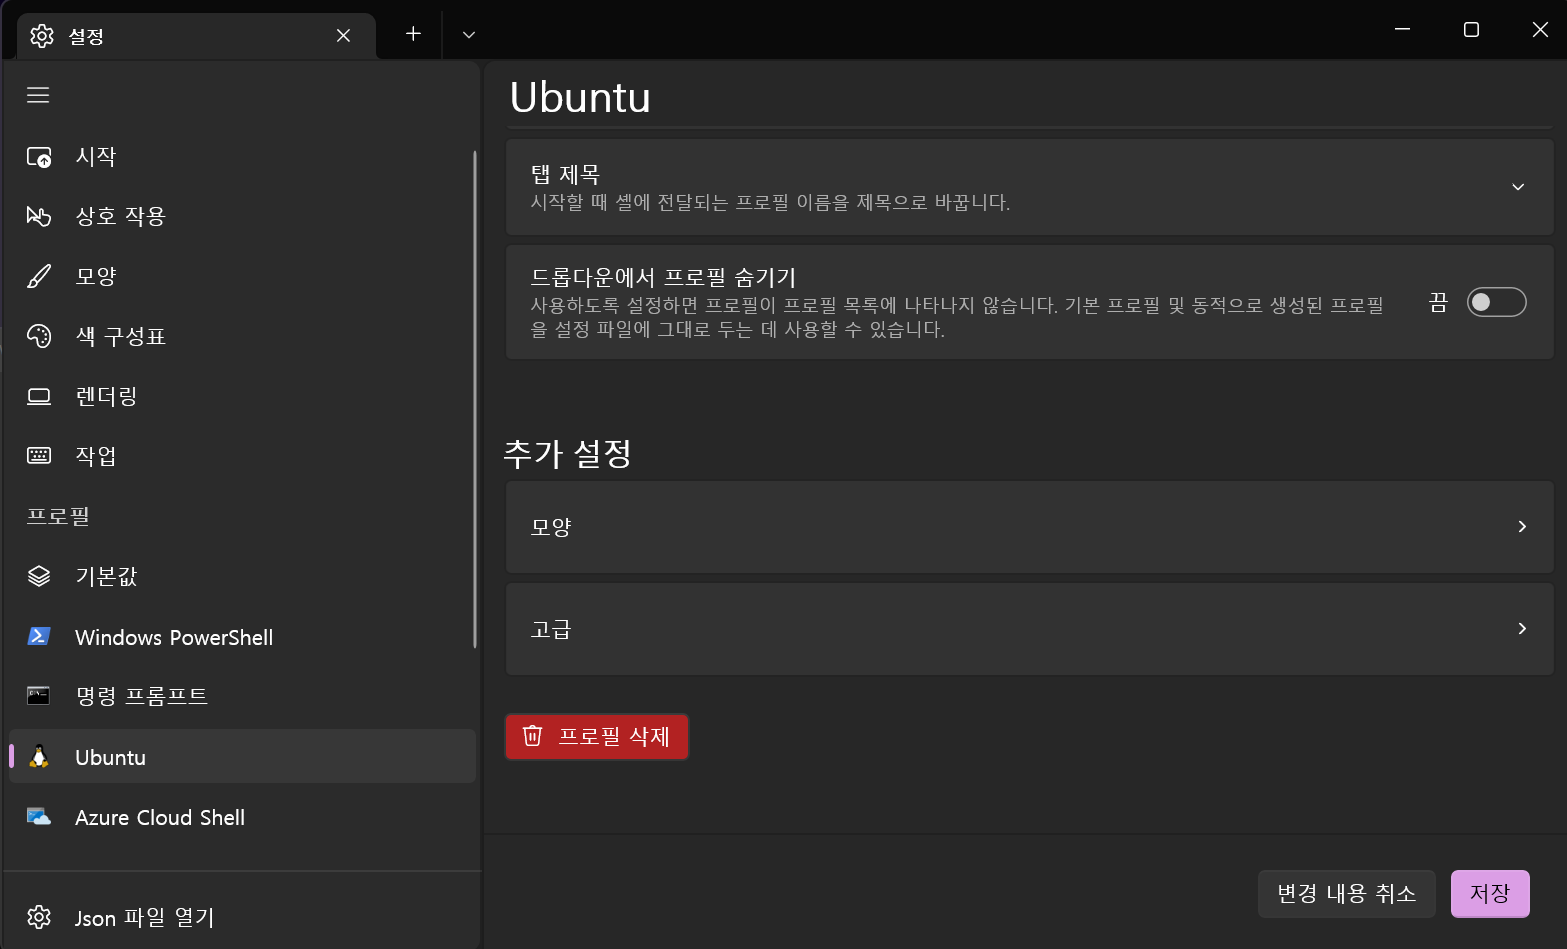The width and height of the screenshot is (1567, 949).
Task: Open the hamburger navigation menu
Action: 38,95
